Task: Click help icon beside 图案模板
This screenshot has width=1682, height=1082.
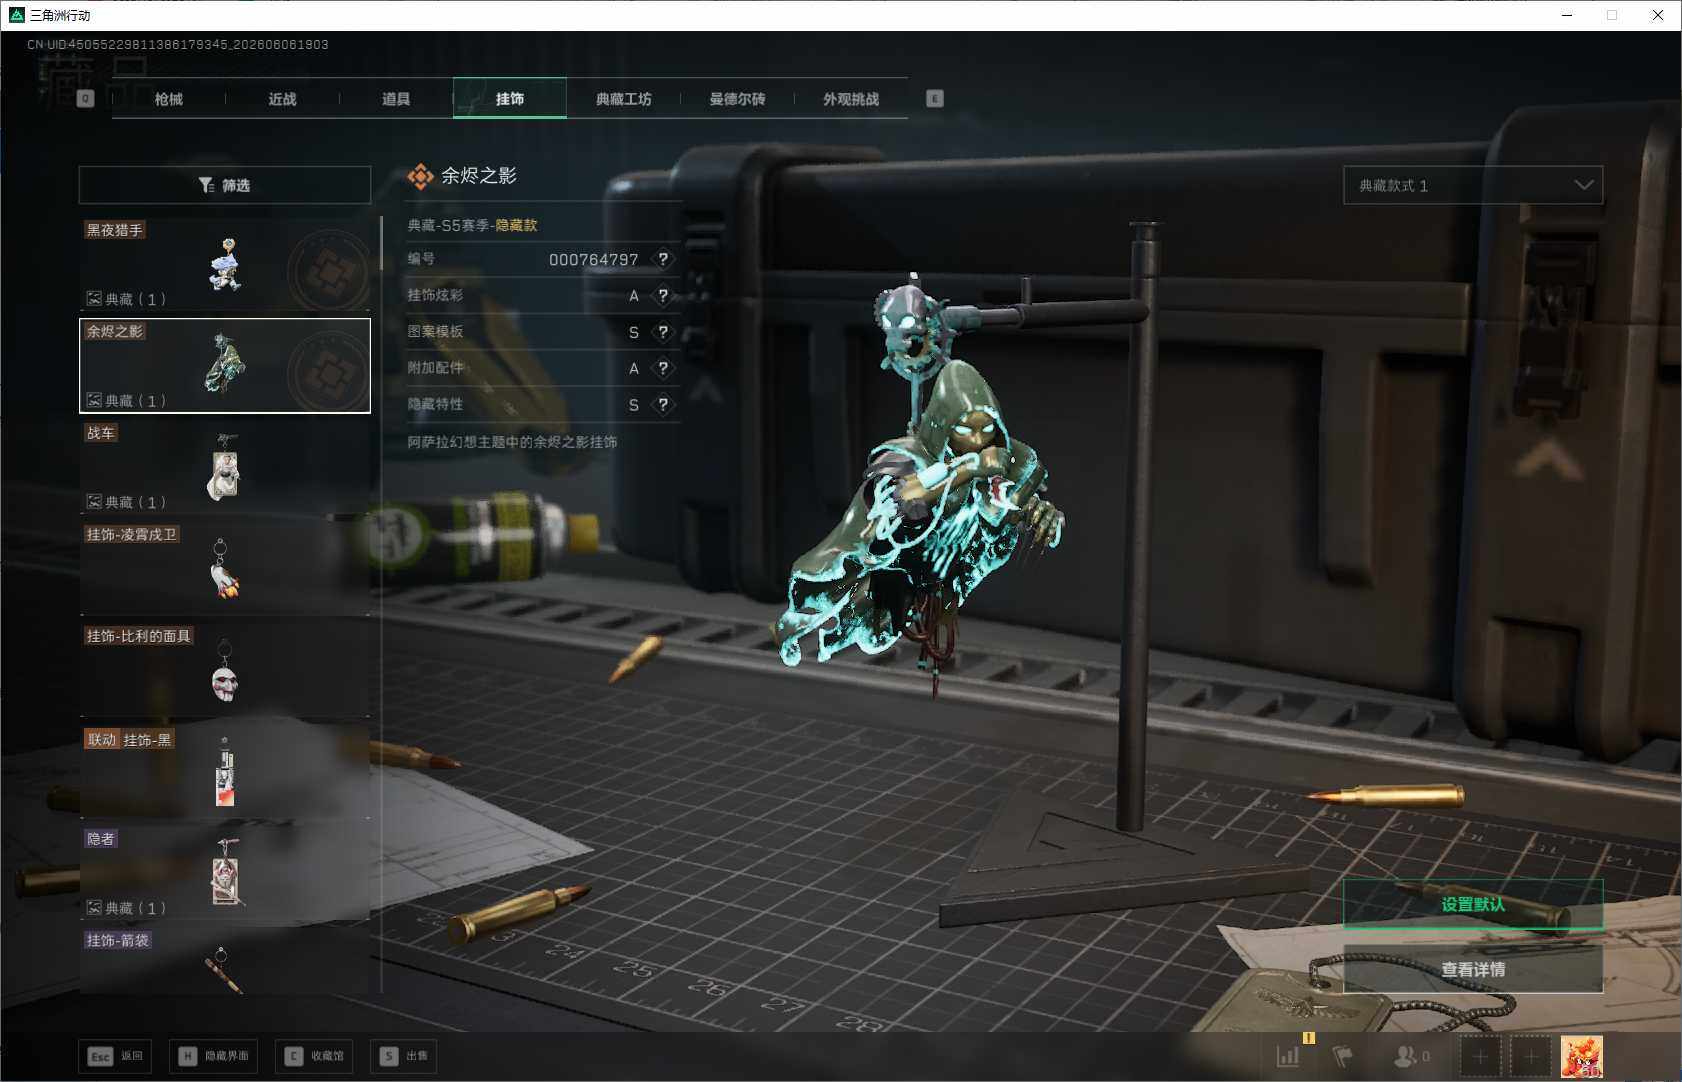Action: tap(663, 332)
